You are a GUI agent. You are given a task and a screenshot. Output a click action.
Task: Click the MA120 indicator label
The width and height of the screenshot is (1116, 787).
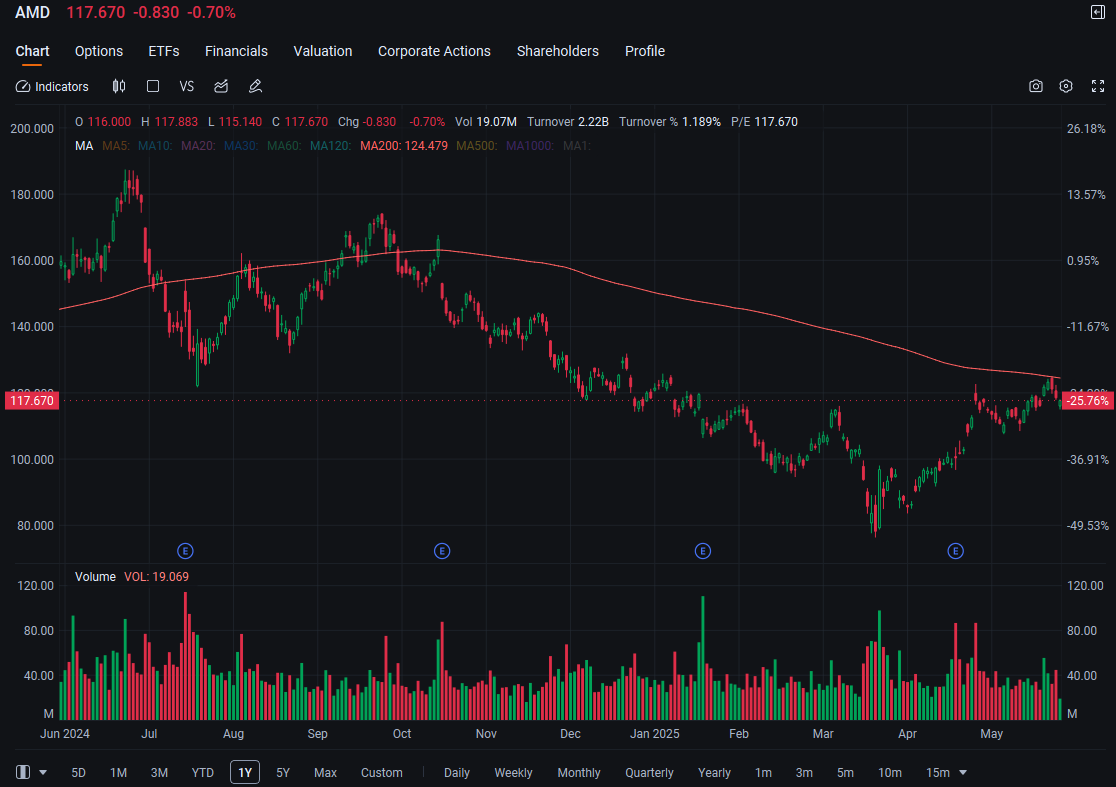[330, 145]
